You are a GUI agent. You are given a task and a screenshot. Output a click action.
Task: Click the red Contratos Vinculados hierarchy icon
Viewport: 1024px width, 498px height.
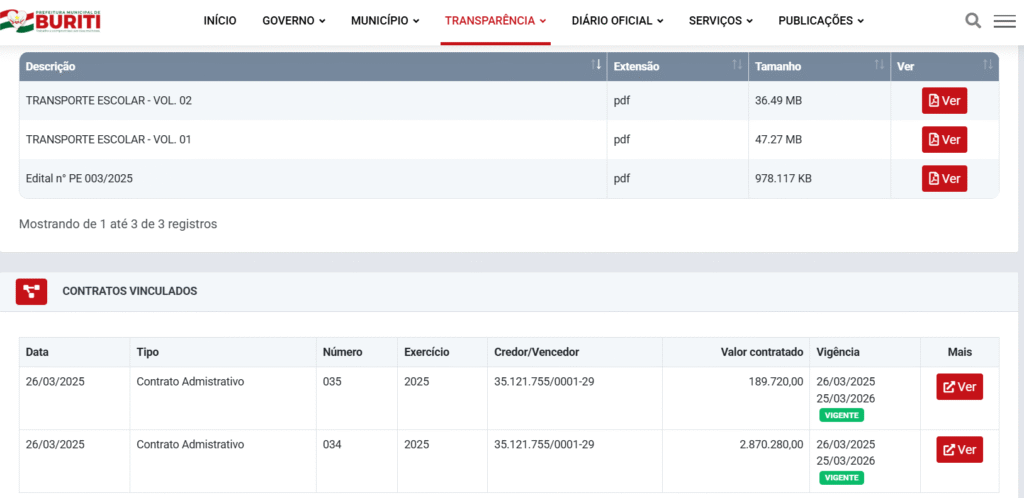tap(32, 291)
